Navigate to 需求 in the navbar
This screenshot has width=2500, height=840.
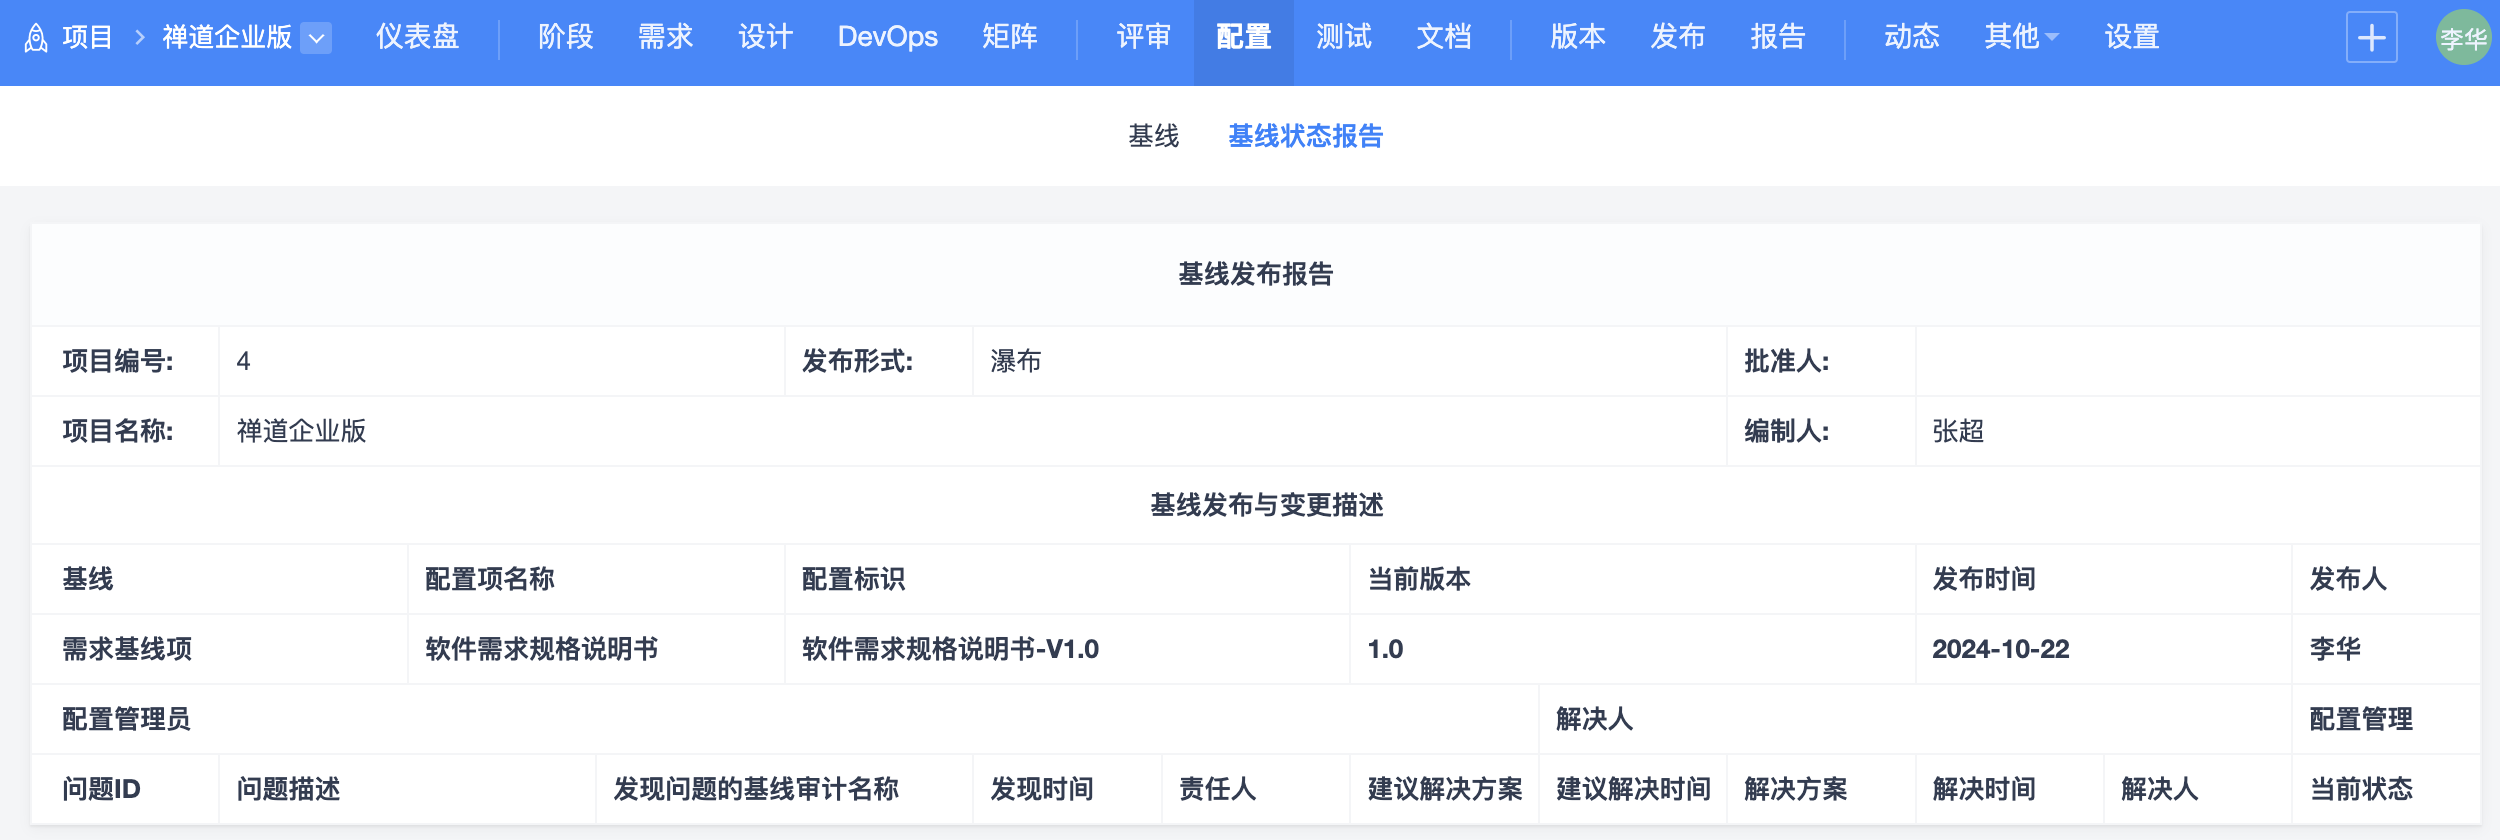pos(665,37)
